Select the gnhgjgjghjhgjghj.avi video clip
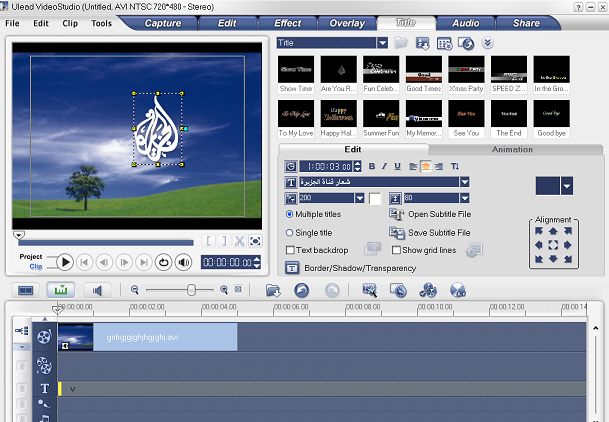The image size is (609, 422). (148, 337)
